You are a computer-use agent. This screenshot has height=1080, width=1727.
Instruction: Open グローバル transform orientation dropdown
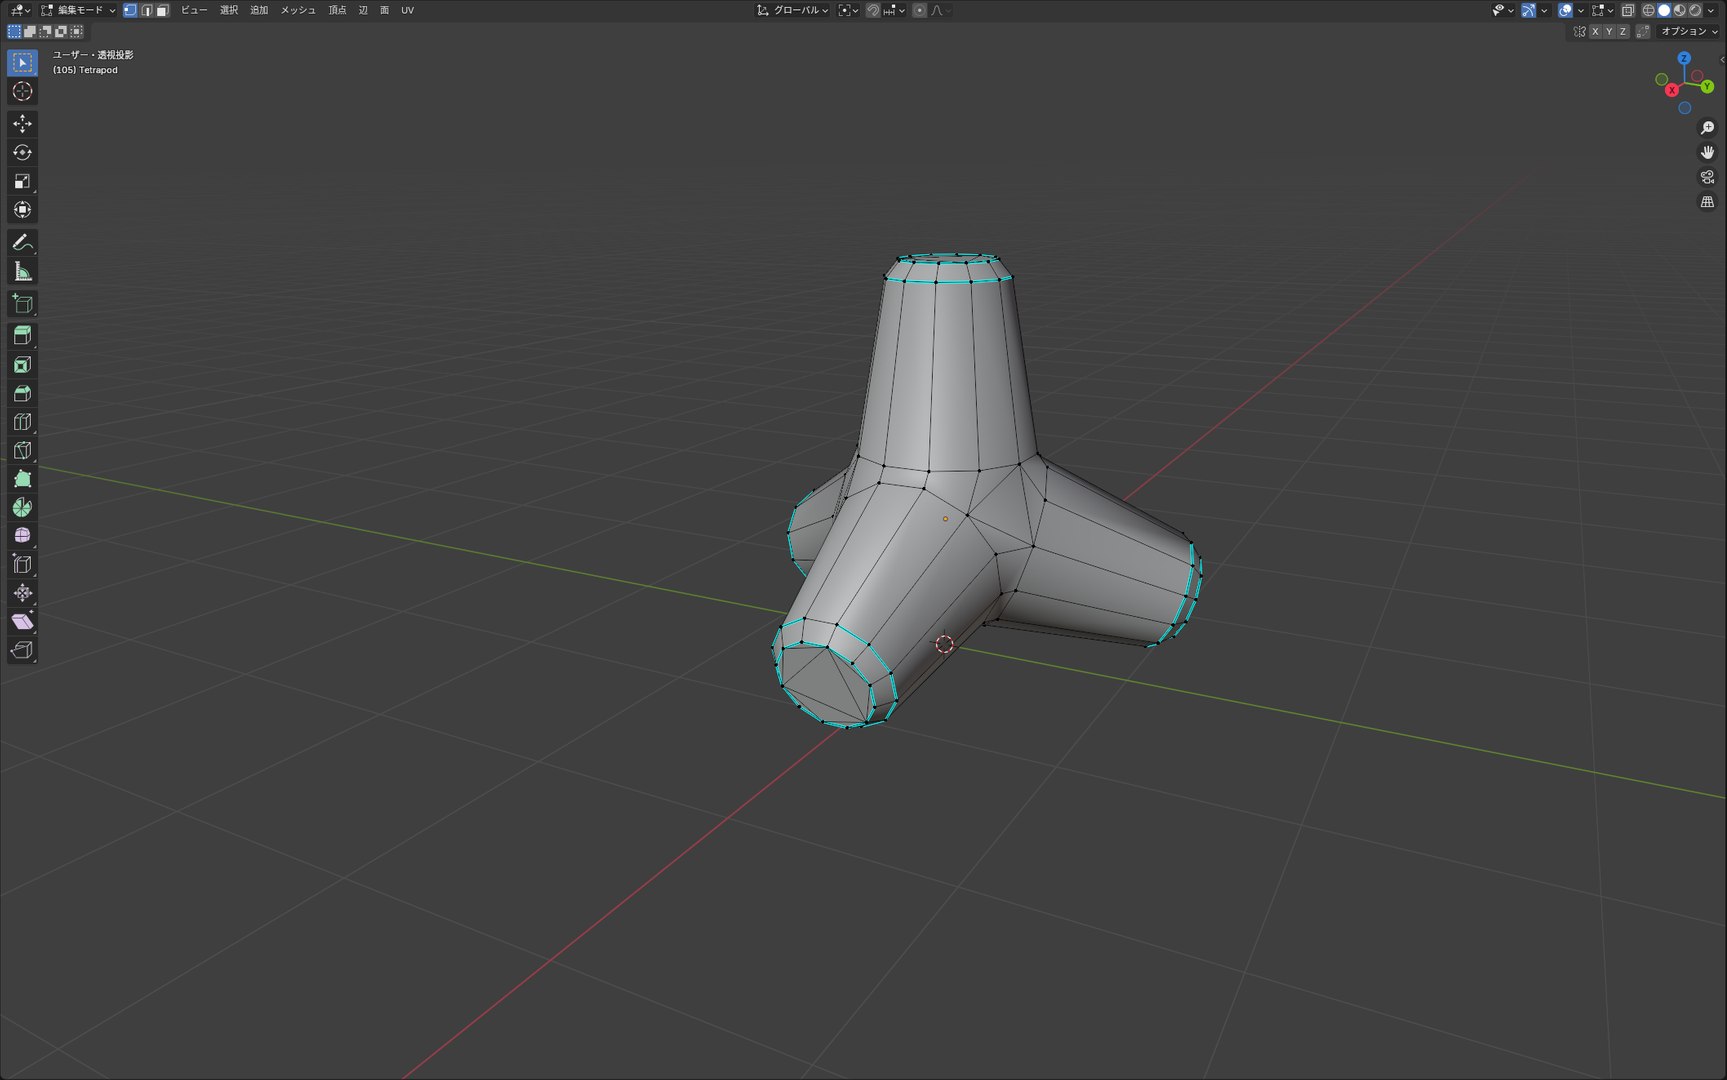792,10
